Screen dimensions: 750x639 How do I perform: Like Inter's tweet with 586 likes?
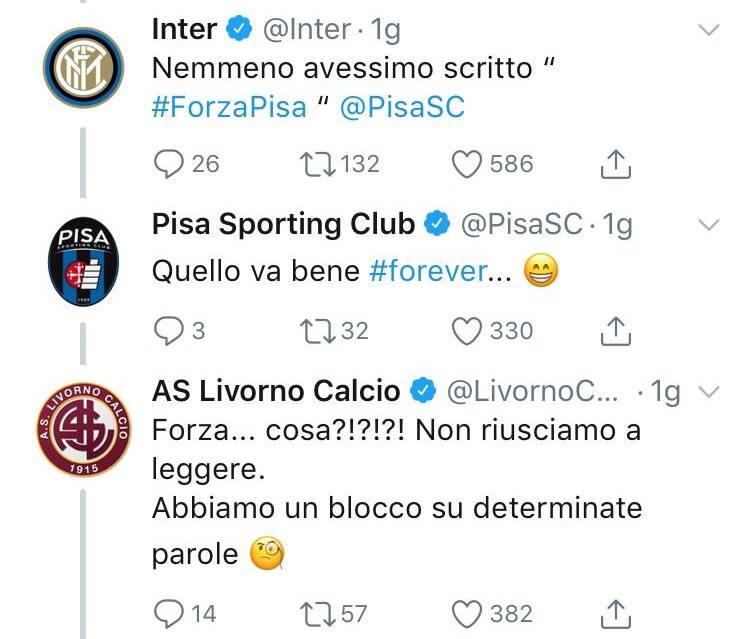coord(468,164)
